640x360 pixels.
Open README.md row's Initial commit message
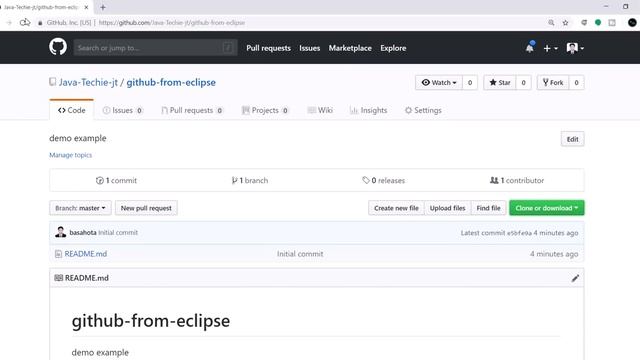click(x=300, y=254)
